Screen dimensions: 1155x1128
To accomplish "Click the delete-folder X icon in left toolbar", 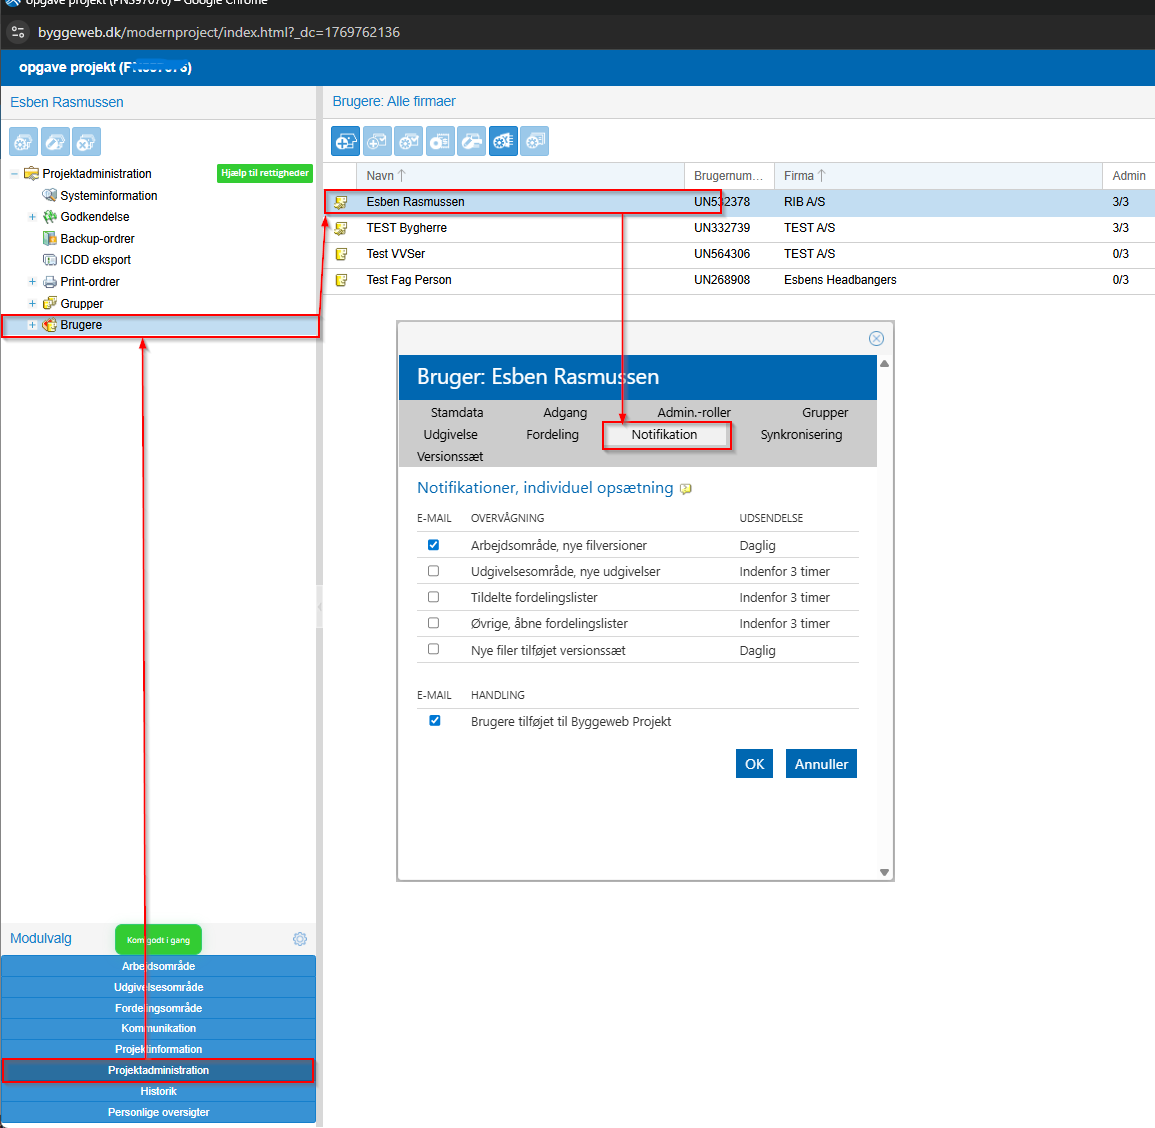I will click(x=87, y=141).
